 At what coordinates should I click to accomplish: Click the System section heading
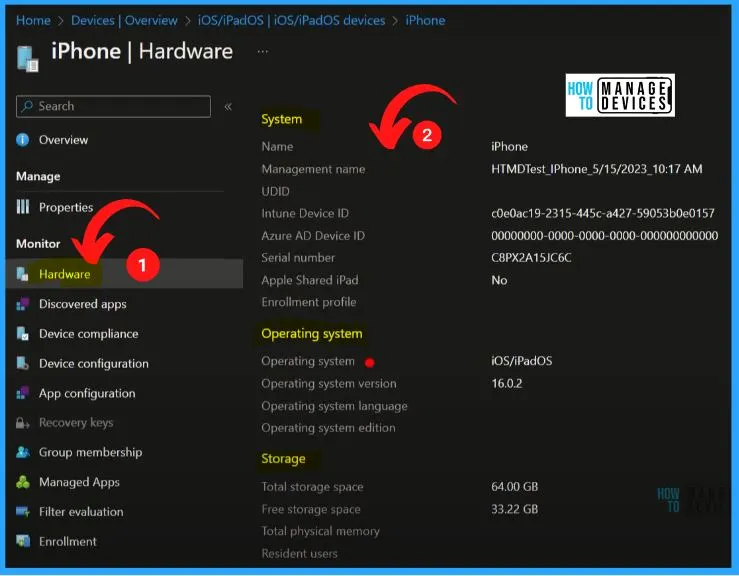(x=282, y=119)
